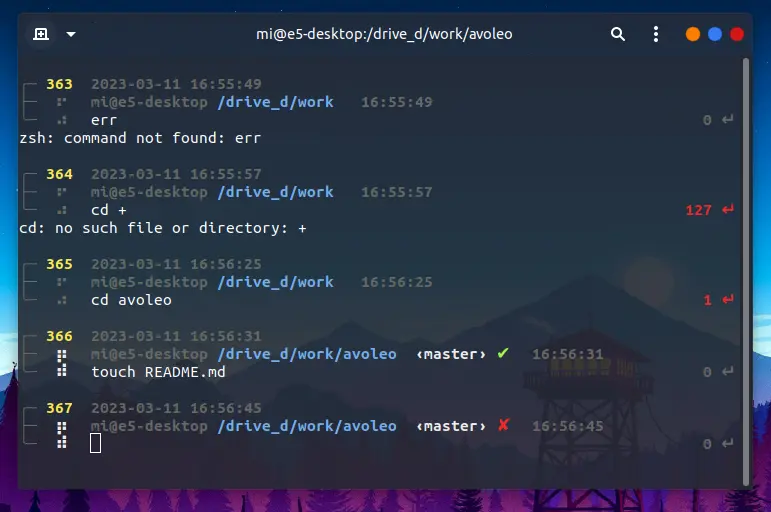The image size is (771, 512).
Task: Click ‹master› branch in prompt 366
Action: [451, 354]
